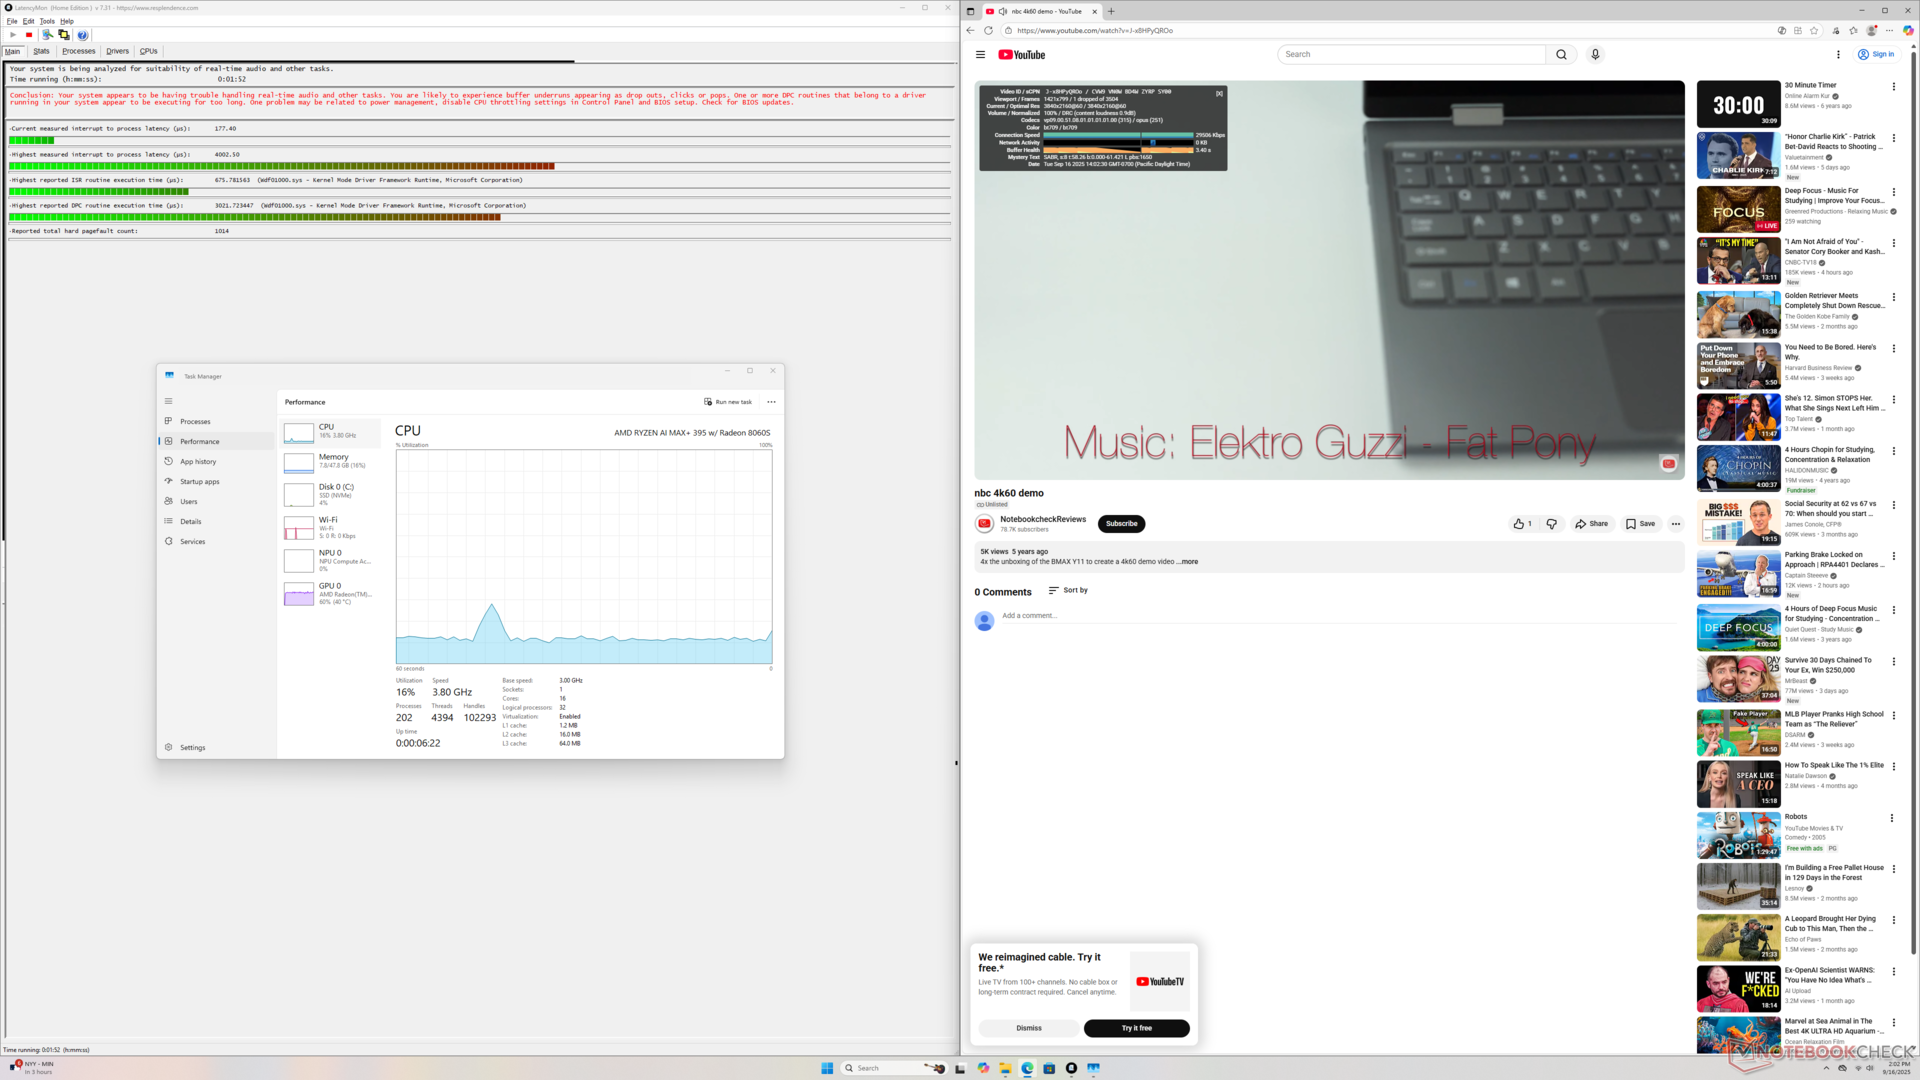The width and height of the screenshot is (1920, 1080).
Task: Select GPU 0 in the performance list
Action: pyautogui.click(x=330, y=593)
